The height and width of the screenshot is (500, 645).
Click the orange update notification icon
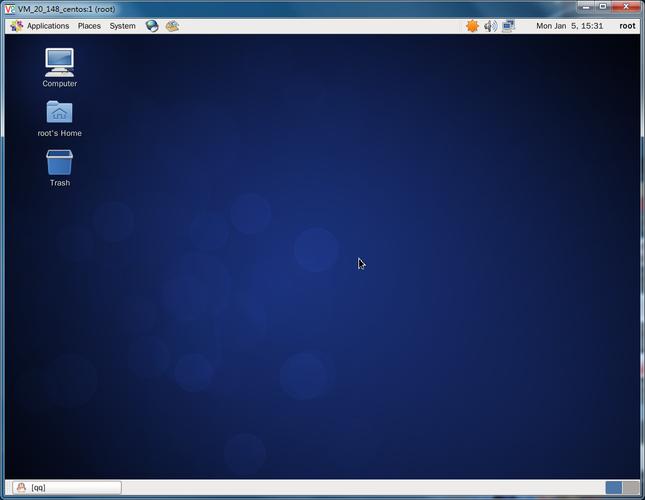pyautogui.click(x=472, y=26)
